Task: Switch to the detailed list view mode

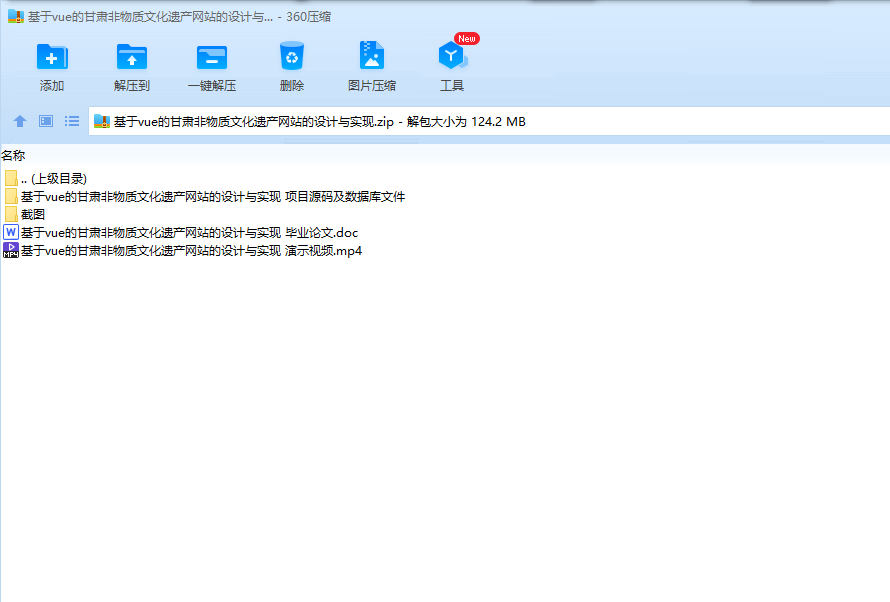Action: (72, 121)
